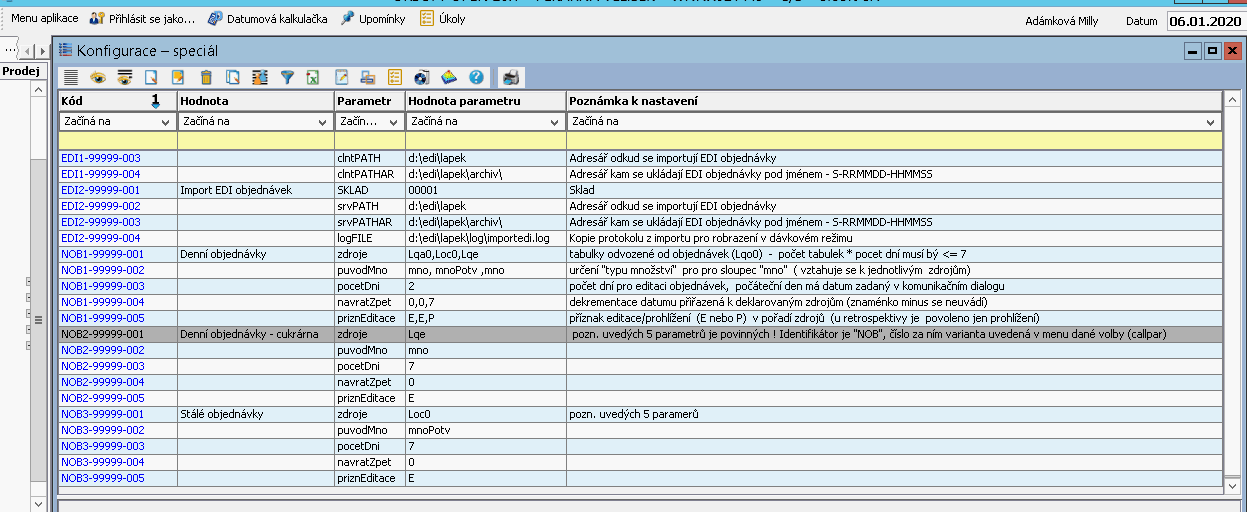This screenshot has height=512, width=1247.
Task: Open the Datumová kalkulačka tool
Action: [x=267, y=19]
